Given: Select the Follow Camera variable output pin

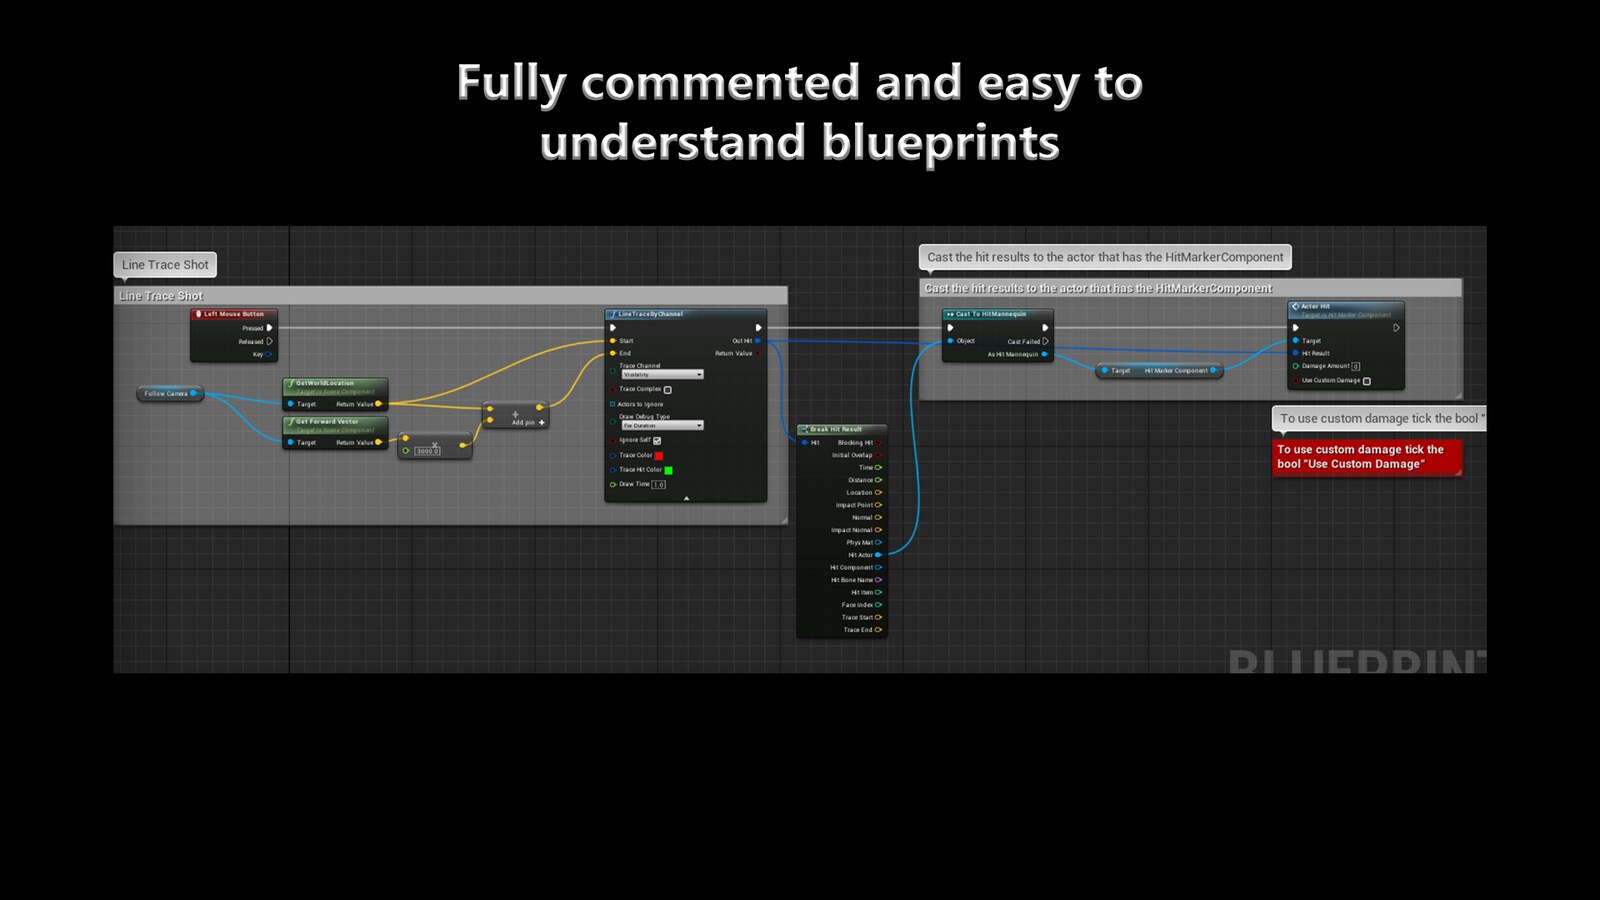Looking at the screenshot, I should 194,392.
